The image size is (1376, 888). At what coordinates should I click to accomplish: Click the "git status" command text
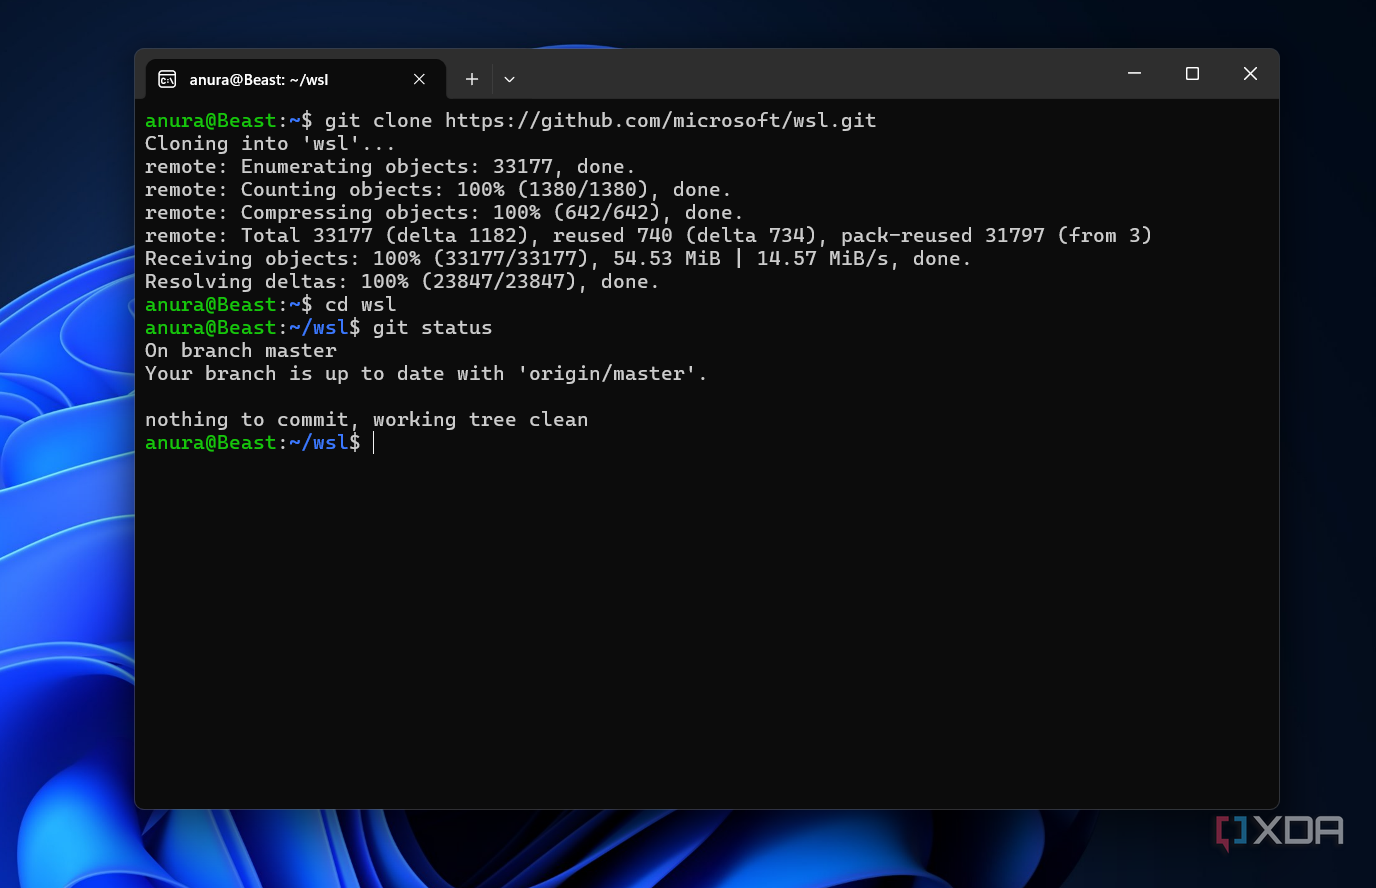(x=432, y=328)
